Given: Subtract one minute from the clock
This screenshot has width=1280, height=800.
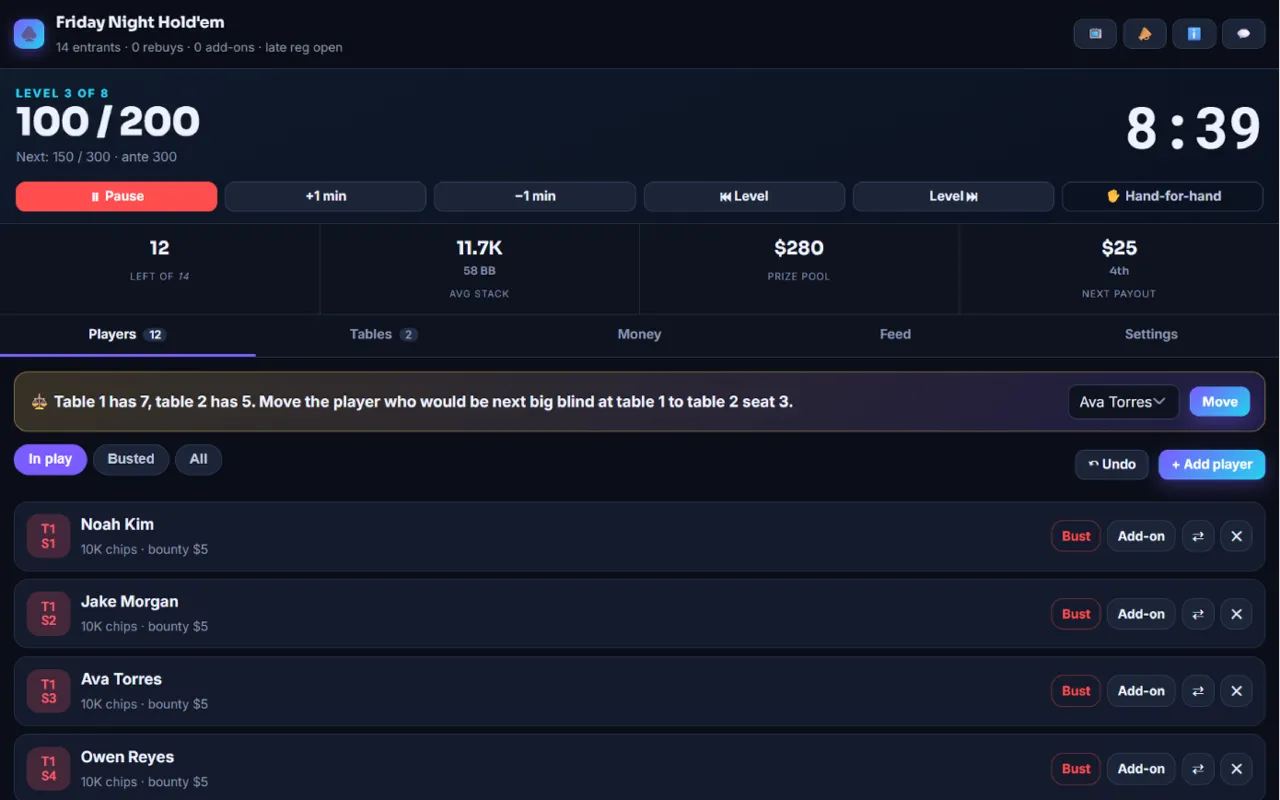Looking at the screenshot, I should [x=535, y=196].
